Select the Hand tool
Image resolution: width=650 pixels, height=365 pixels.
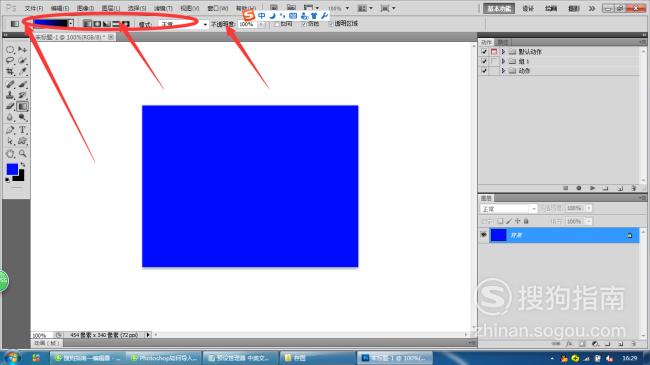(10, 153)
